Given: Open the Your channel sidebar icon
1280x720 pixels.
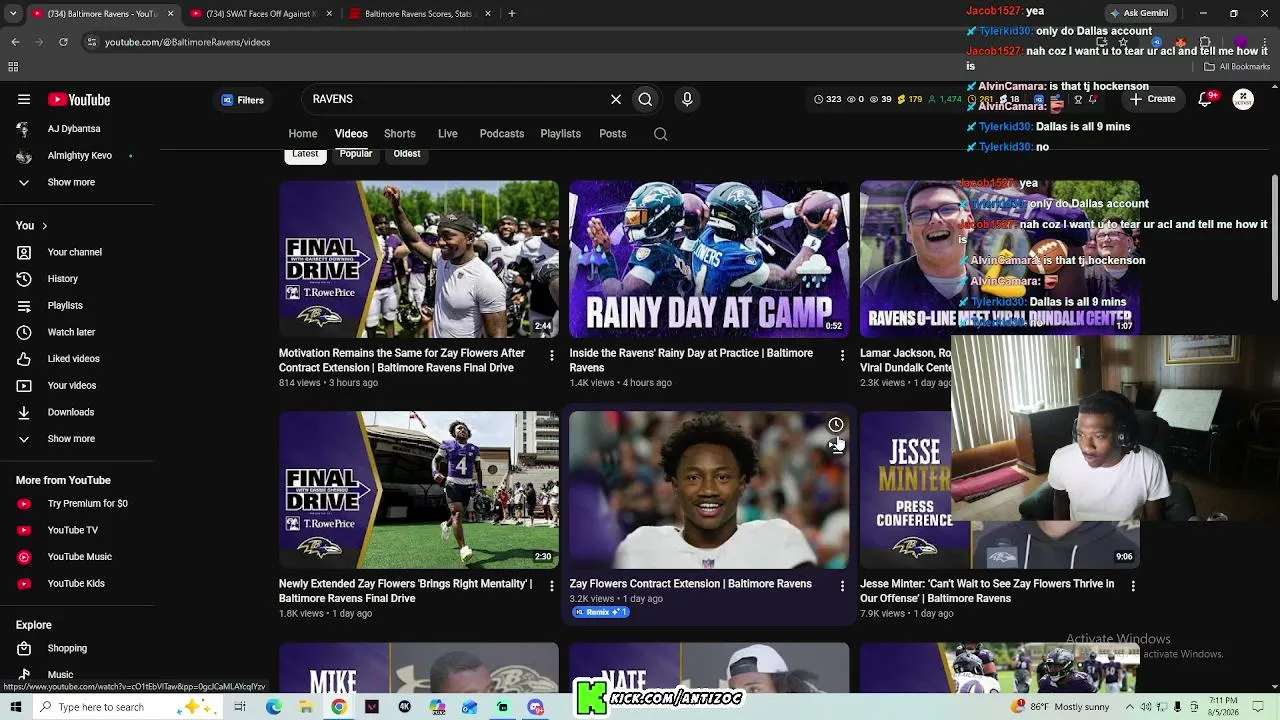Looking at the screenshot, I should pyautogui.click(x=24, y=252).
